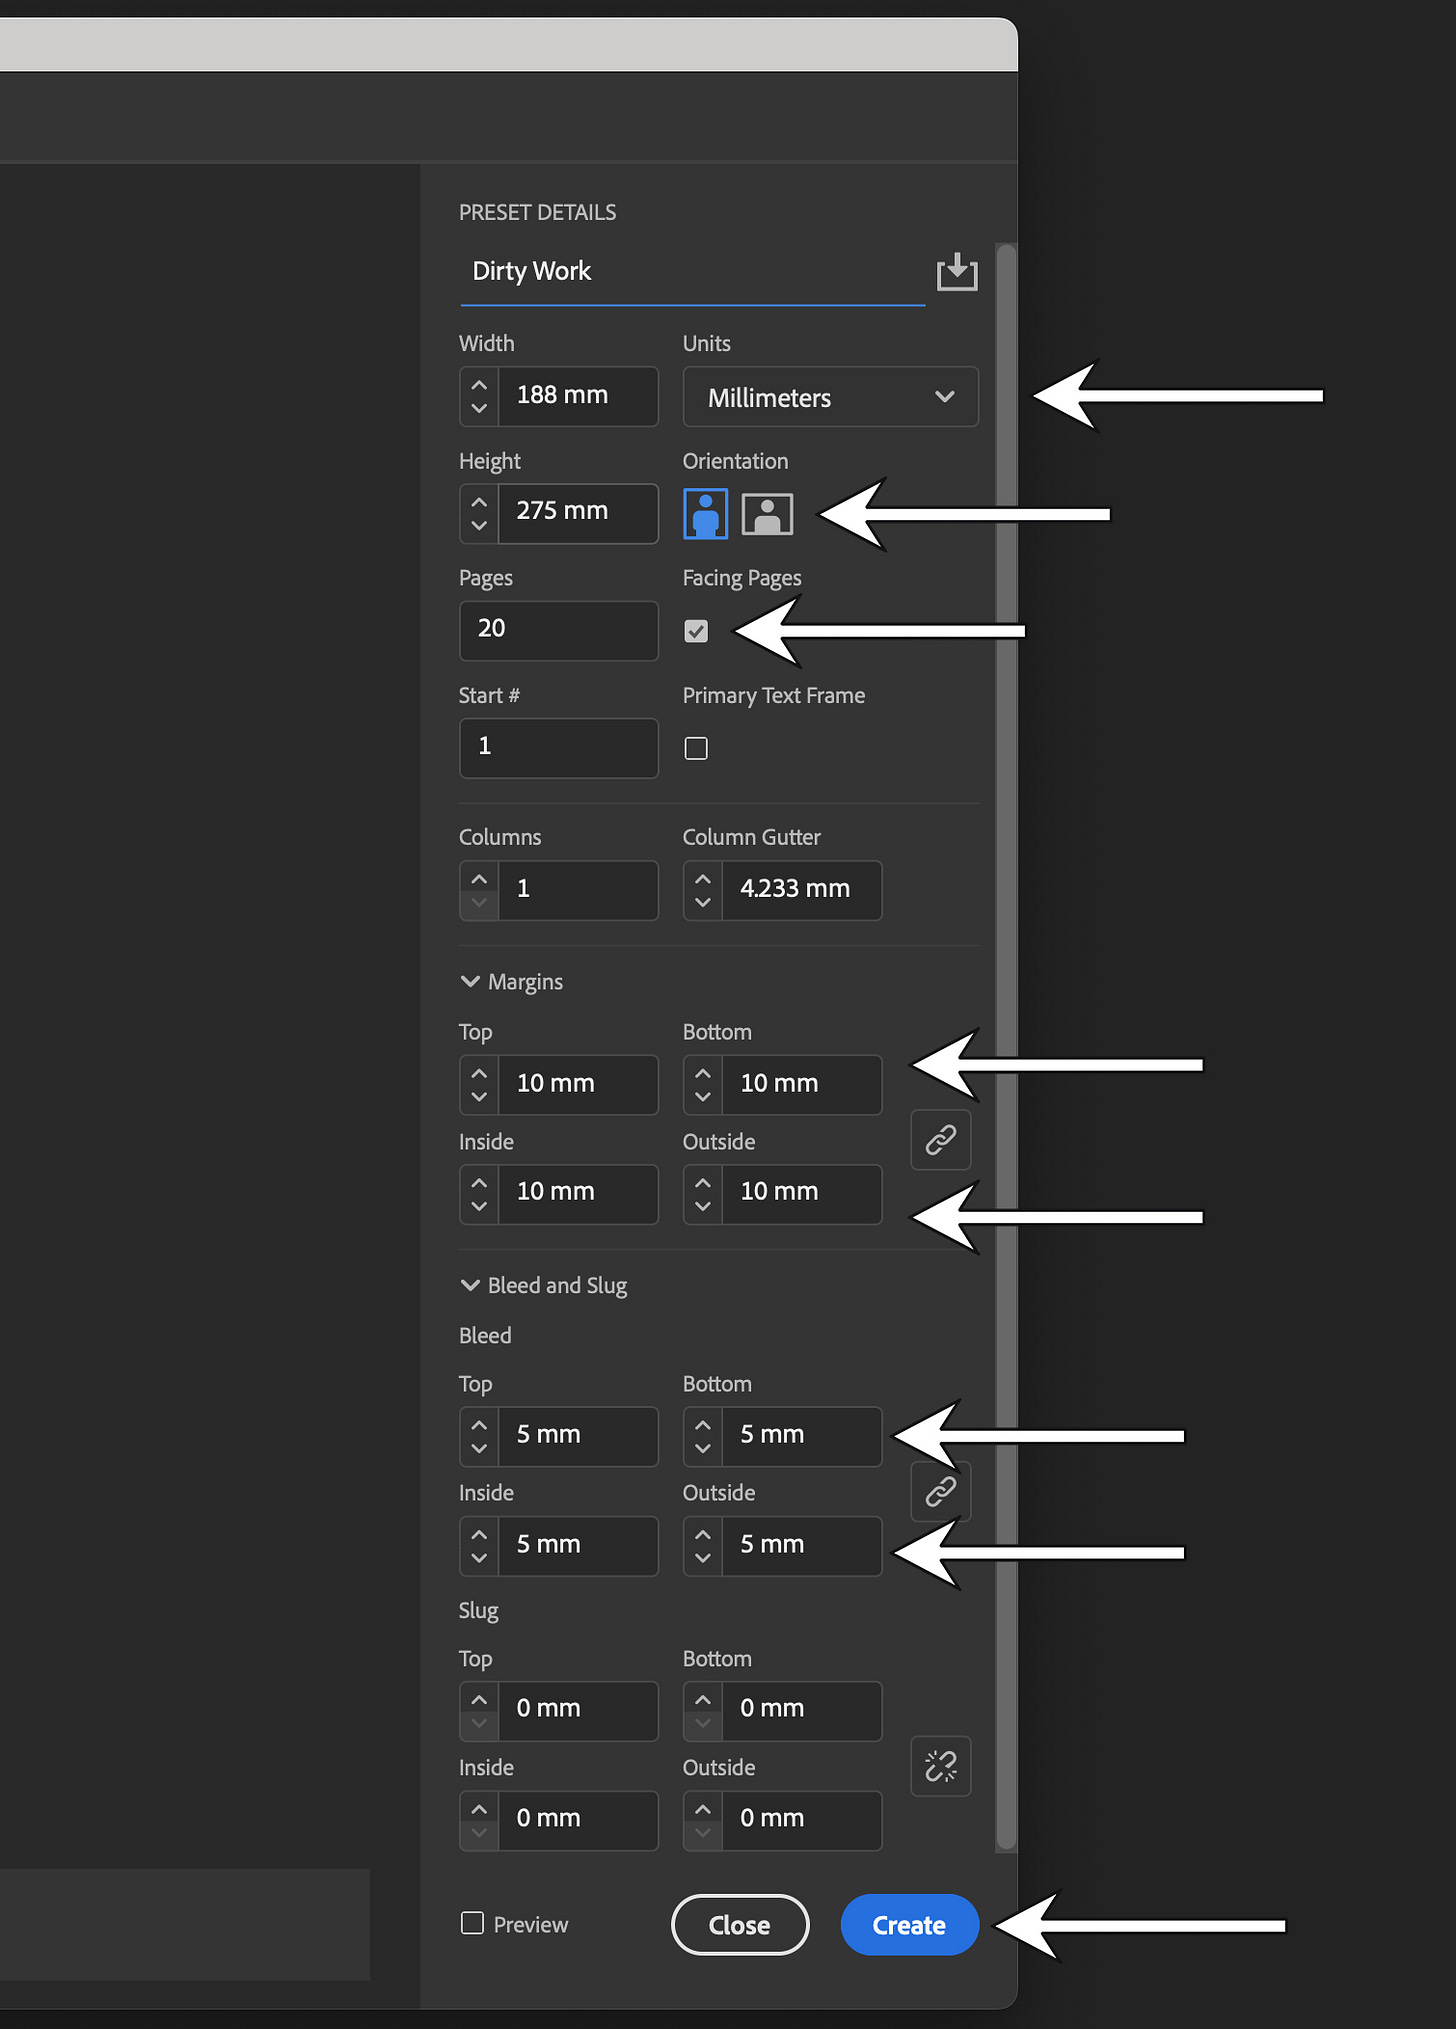
Task: Enable the Preview checkbox
Action: pyautogui.click(x=472, y=1923)
